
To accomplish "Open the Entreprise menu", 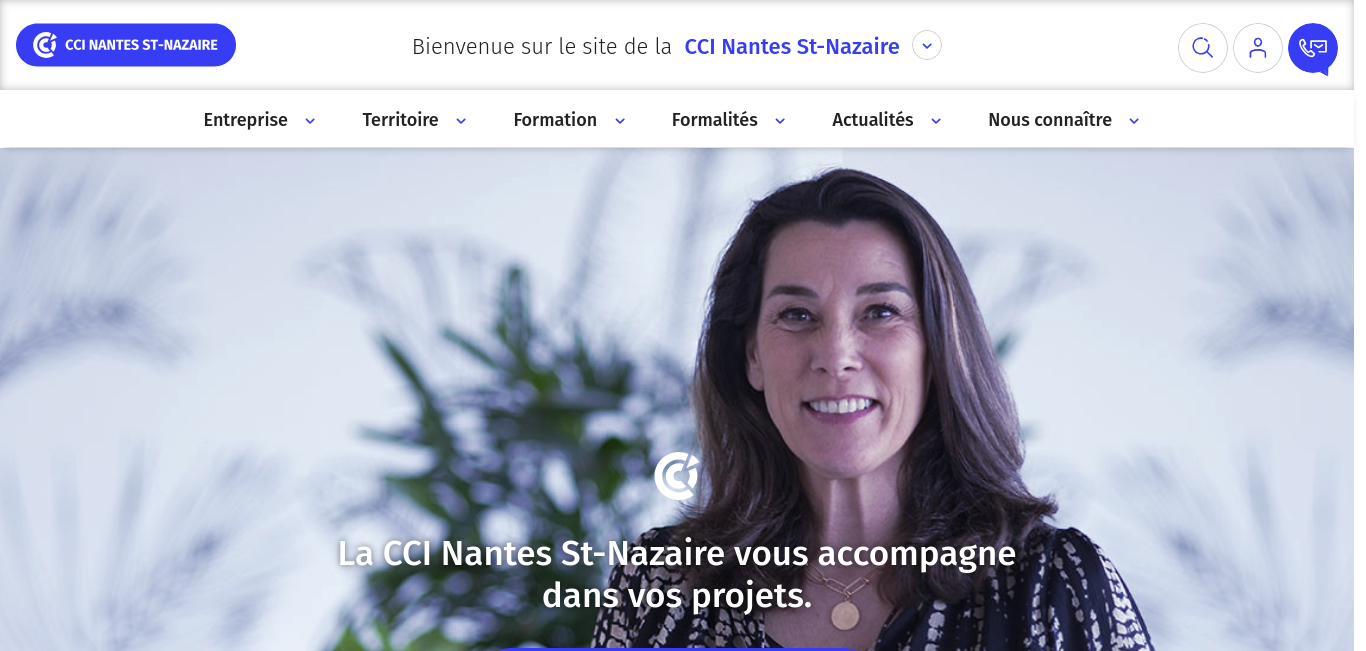I will 245,120.
